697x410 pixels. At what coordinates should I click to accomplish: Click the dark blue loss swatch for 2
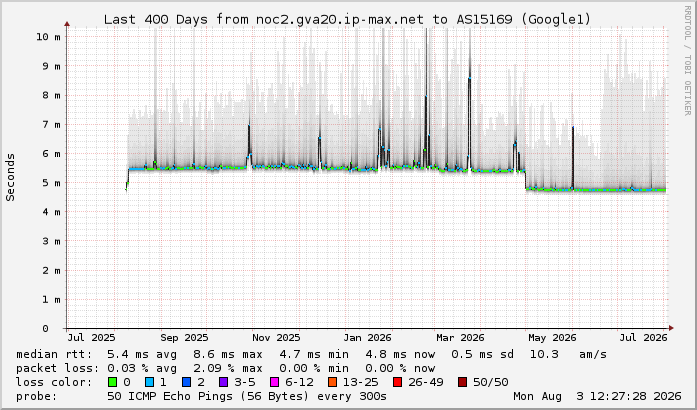[186, 382]
